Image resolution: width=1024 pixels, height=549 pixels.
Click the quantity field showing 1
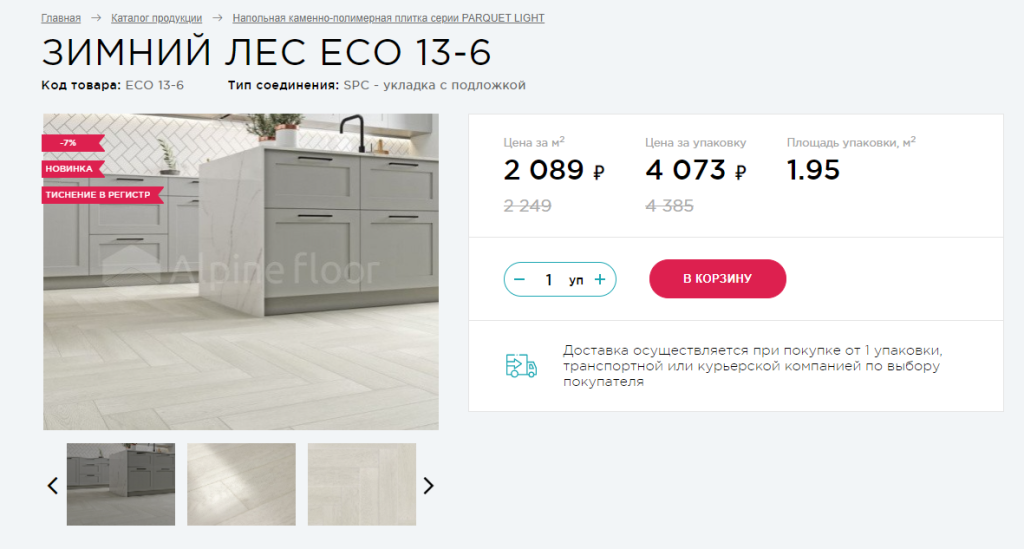(x=549, y=279)
